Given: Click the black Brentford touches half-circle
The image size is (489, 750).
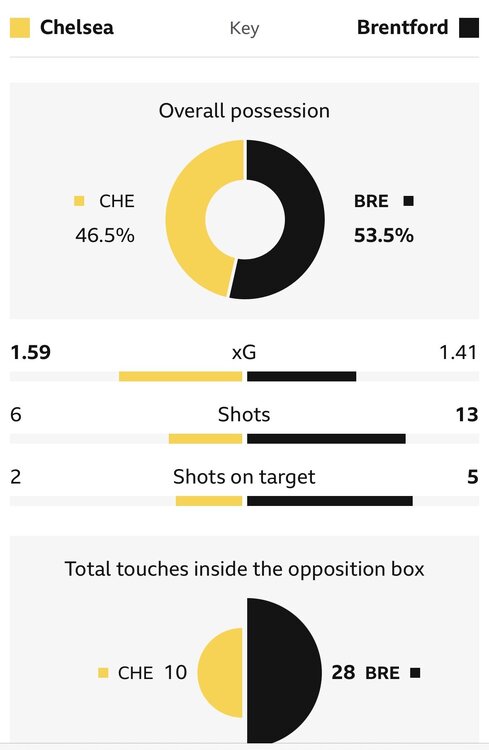Looking at the screenshot, I should (x=284, y=672).
